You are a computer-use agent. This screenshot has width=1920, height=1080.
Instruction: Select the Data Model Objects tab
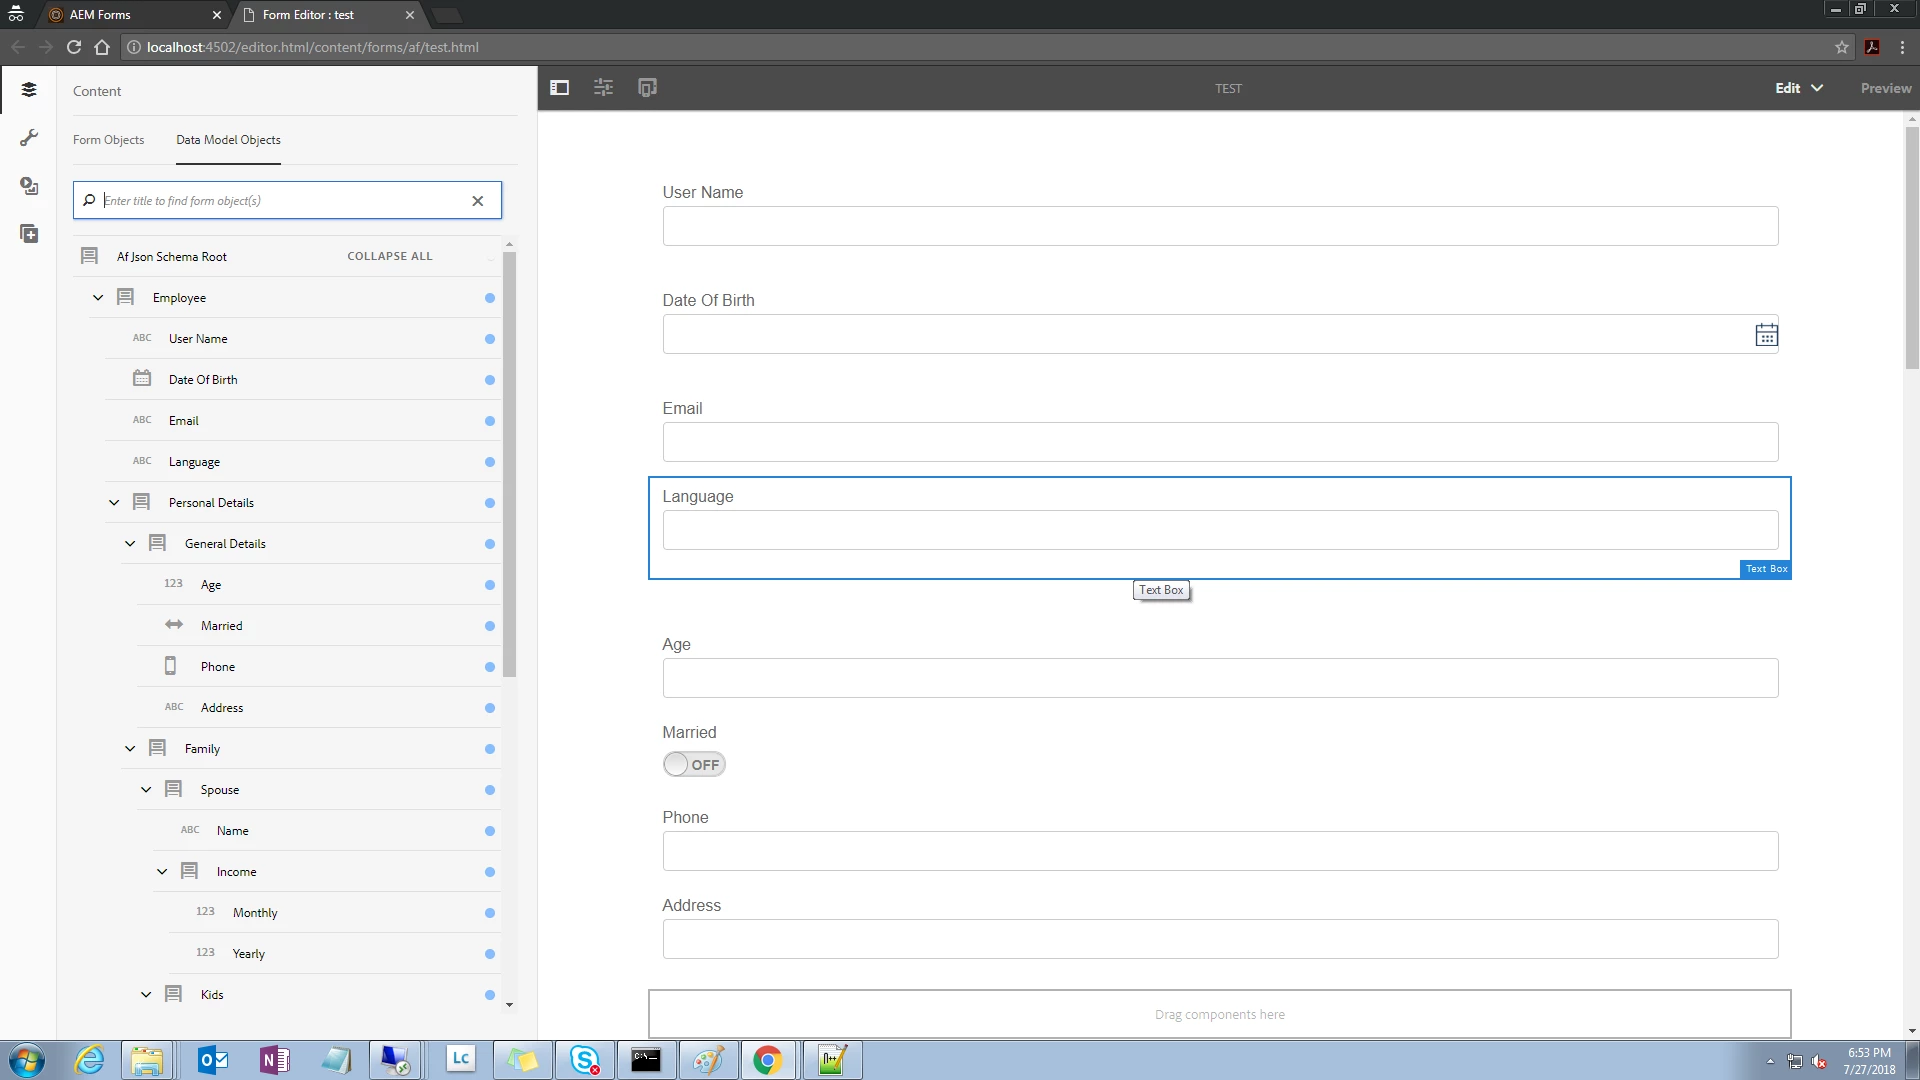point(228,140)
